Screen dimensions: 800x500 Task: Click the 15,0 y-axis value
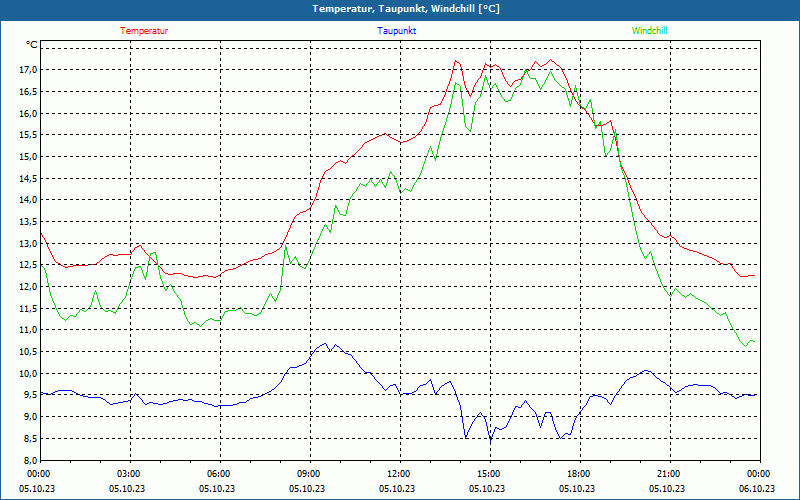click(x=29, y=157)
